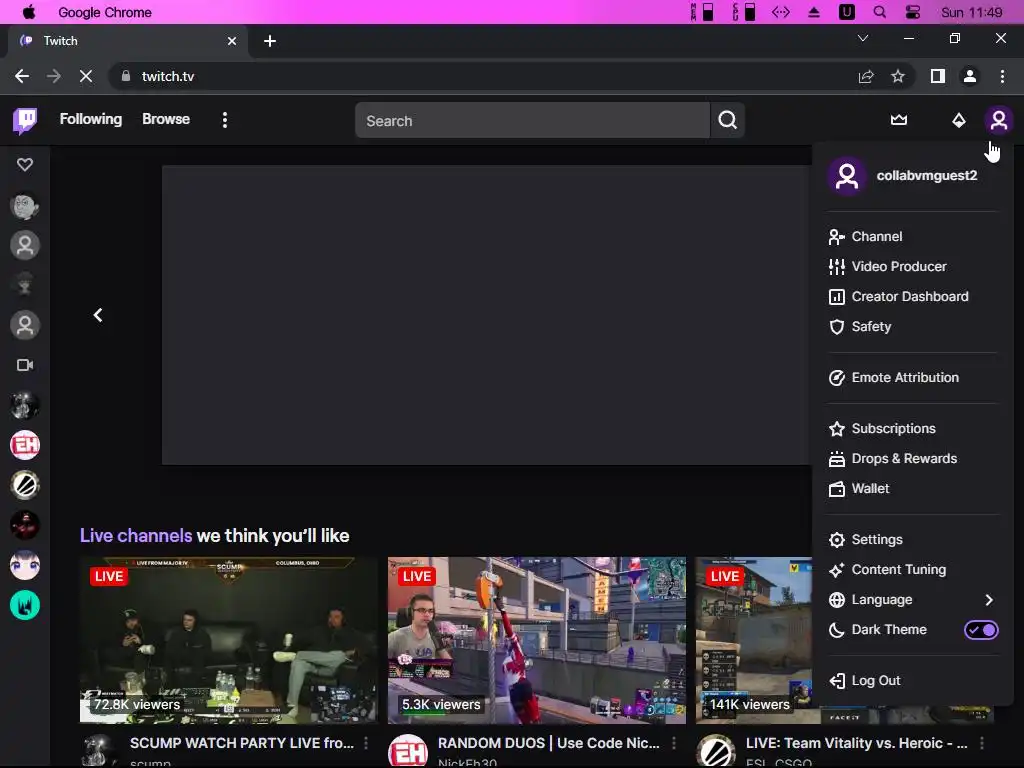Open the red EH channel avatar in sidebar
Viewport: 1024px width, 768px height.
pyautogui.click(x=25, y=445)
